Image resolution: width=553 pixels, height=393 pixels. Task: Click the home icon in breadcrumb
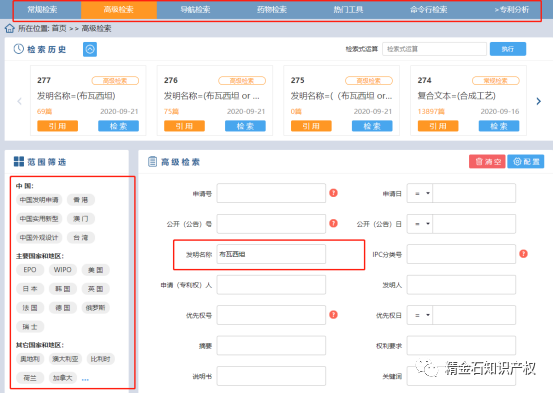click(x=10, y=28)
